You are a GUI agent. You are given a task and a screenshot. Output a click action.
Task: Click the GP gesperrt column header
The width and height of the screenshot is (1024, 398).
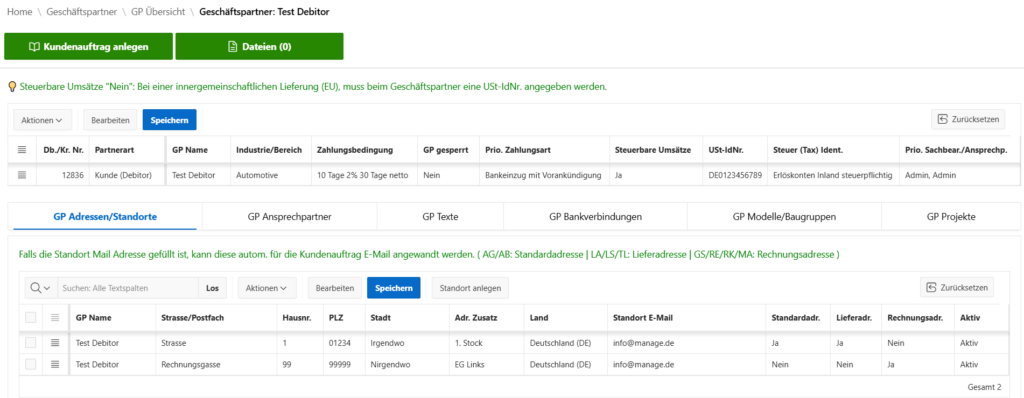445,150
